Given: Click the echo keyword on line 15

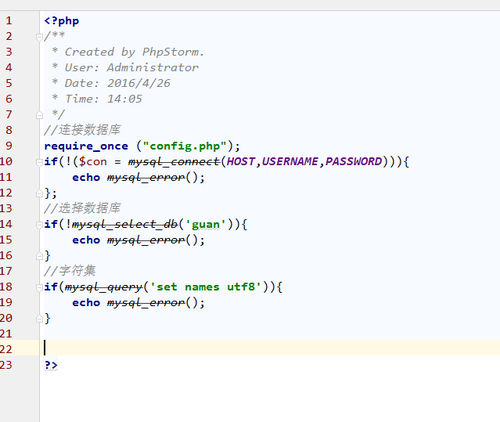Looking at the screenshot, I should [86, 240].
